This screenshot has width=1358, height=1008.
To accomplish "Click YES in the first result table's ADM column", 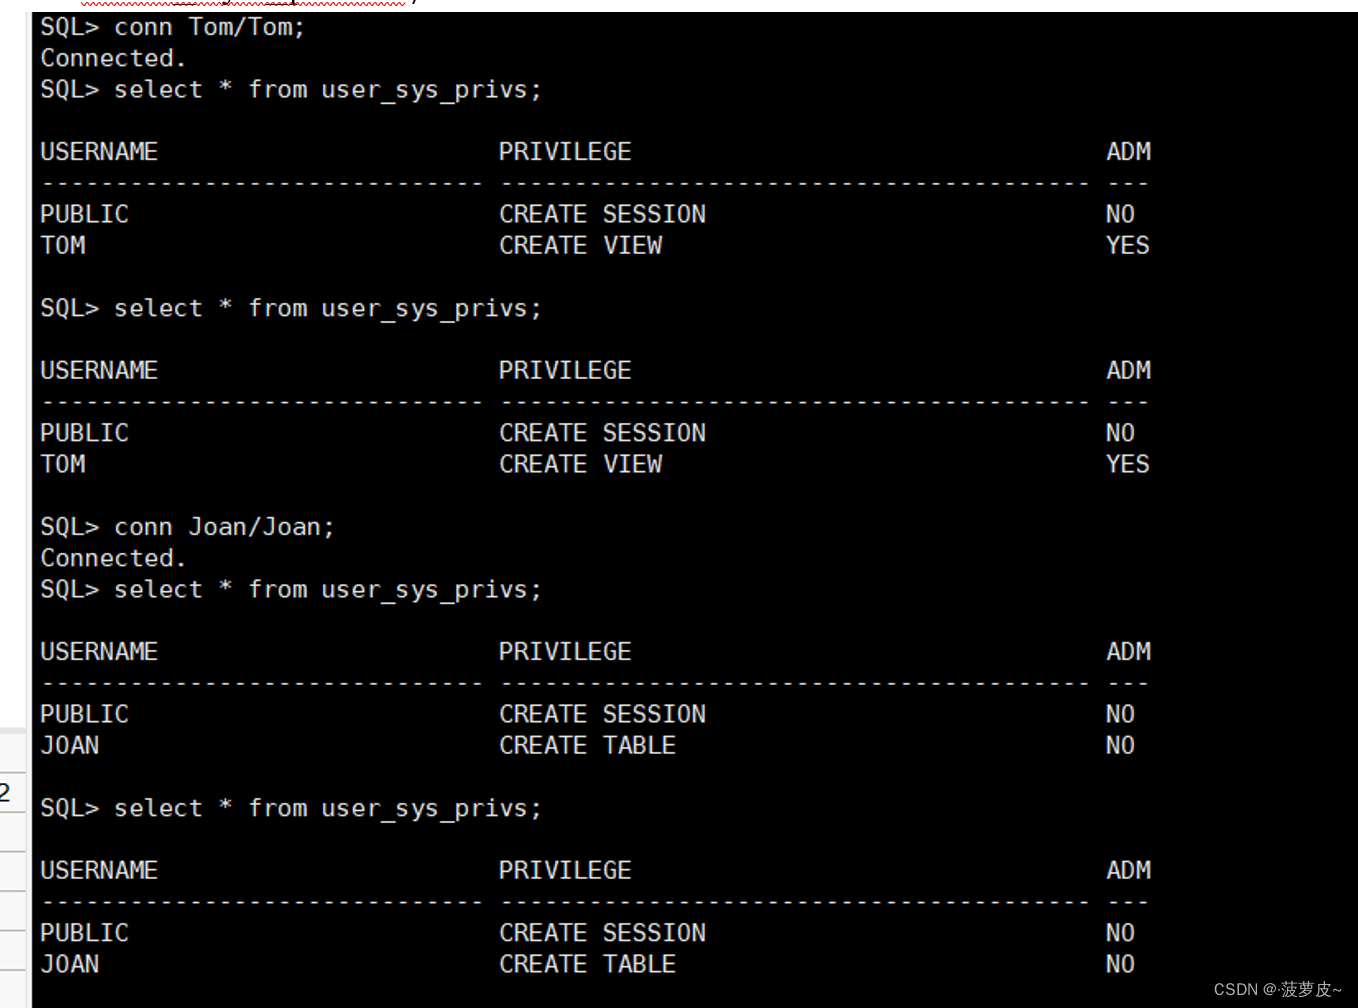I will pos(1127,246).
